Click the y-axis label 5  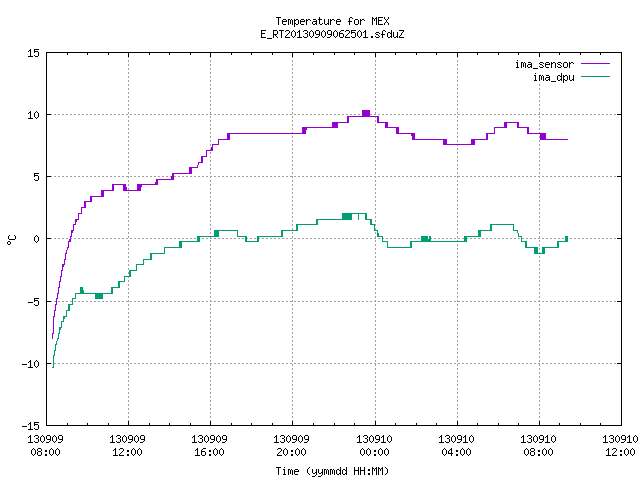click(x=36, y=177)
